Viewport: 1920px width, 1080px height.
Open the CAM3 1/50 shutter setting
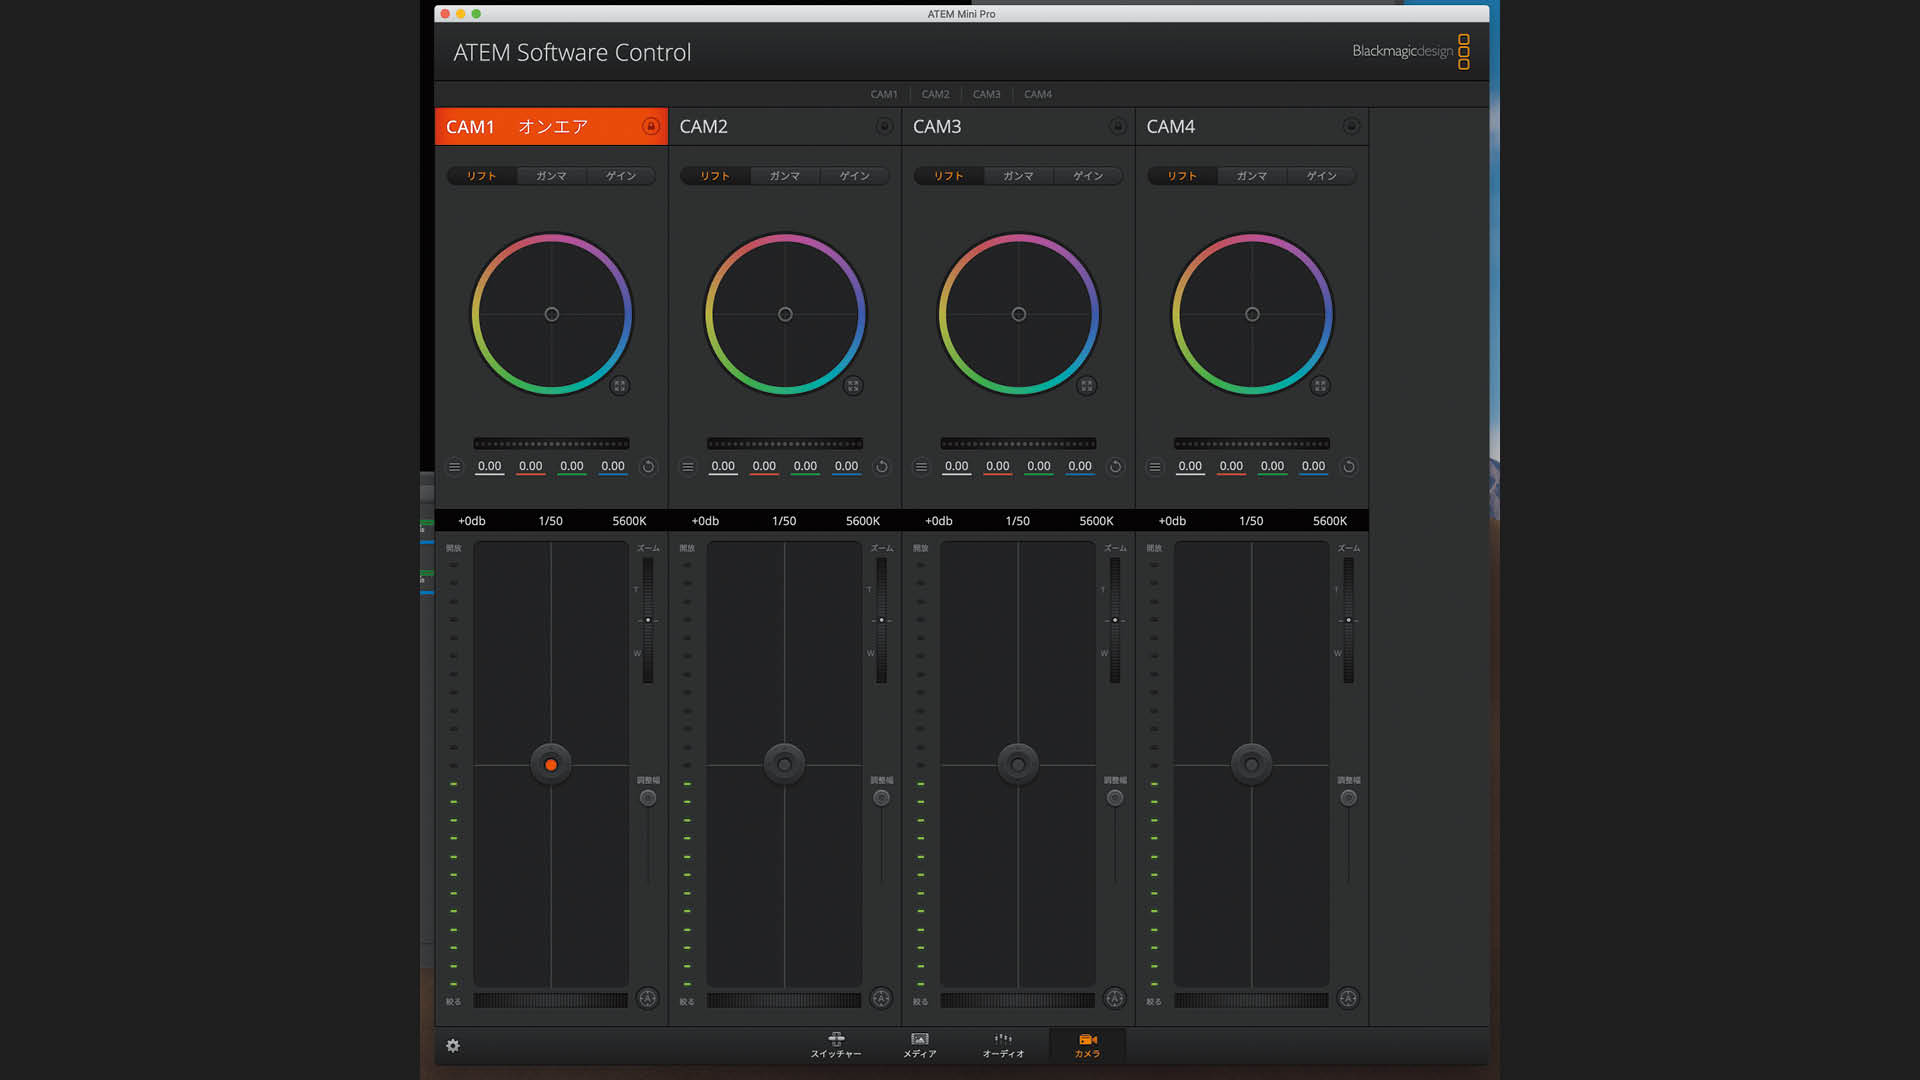point(1018,521)
